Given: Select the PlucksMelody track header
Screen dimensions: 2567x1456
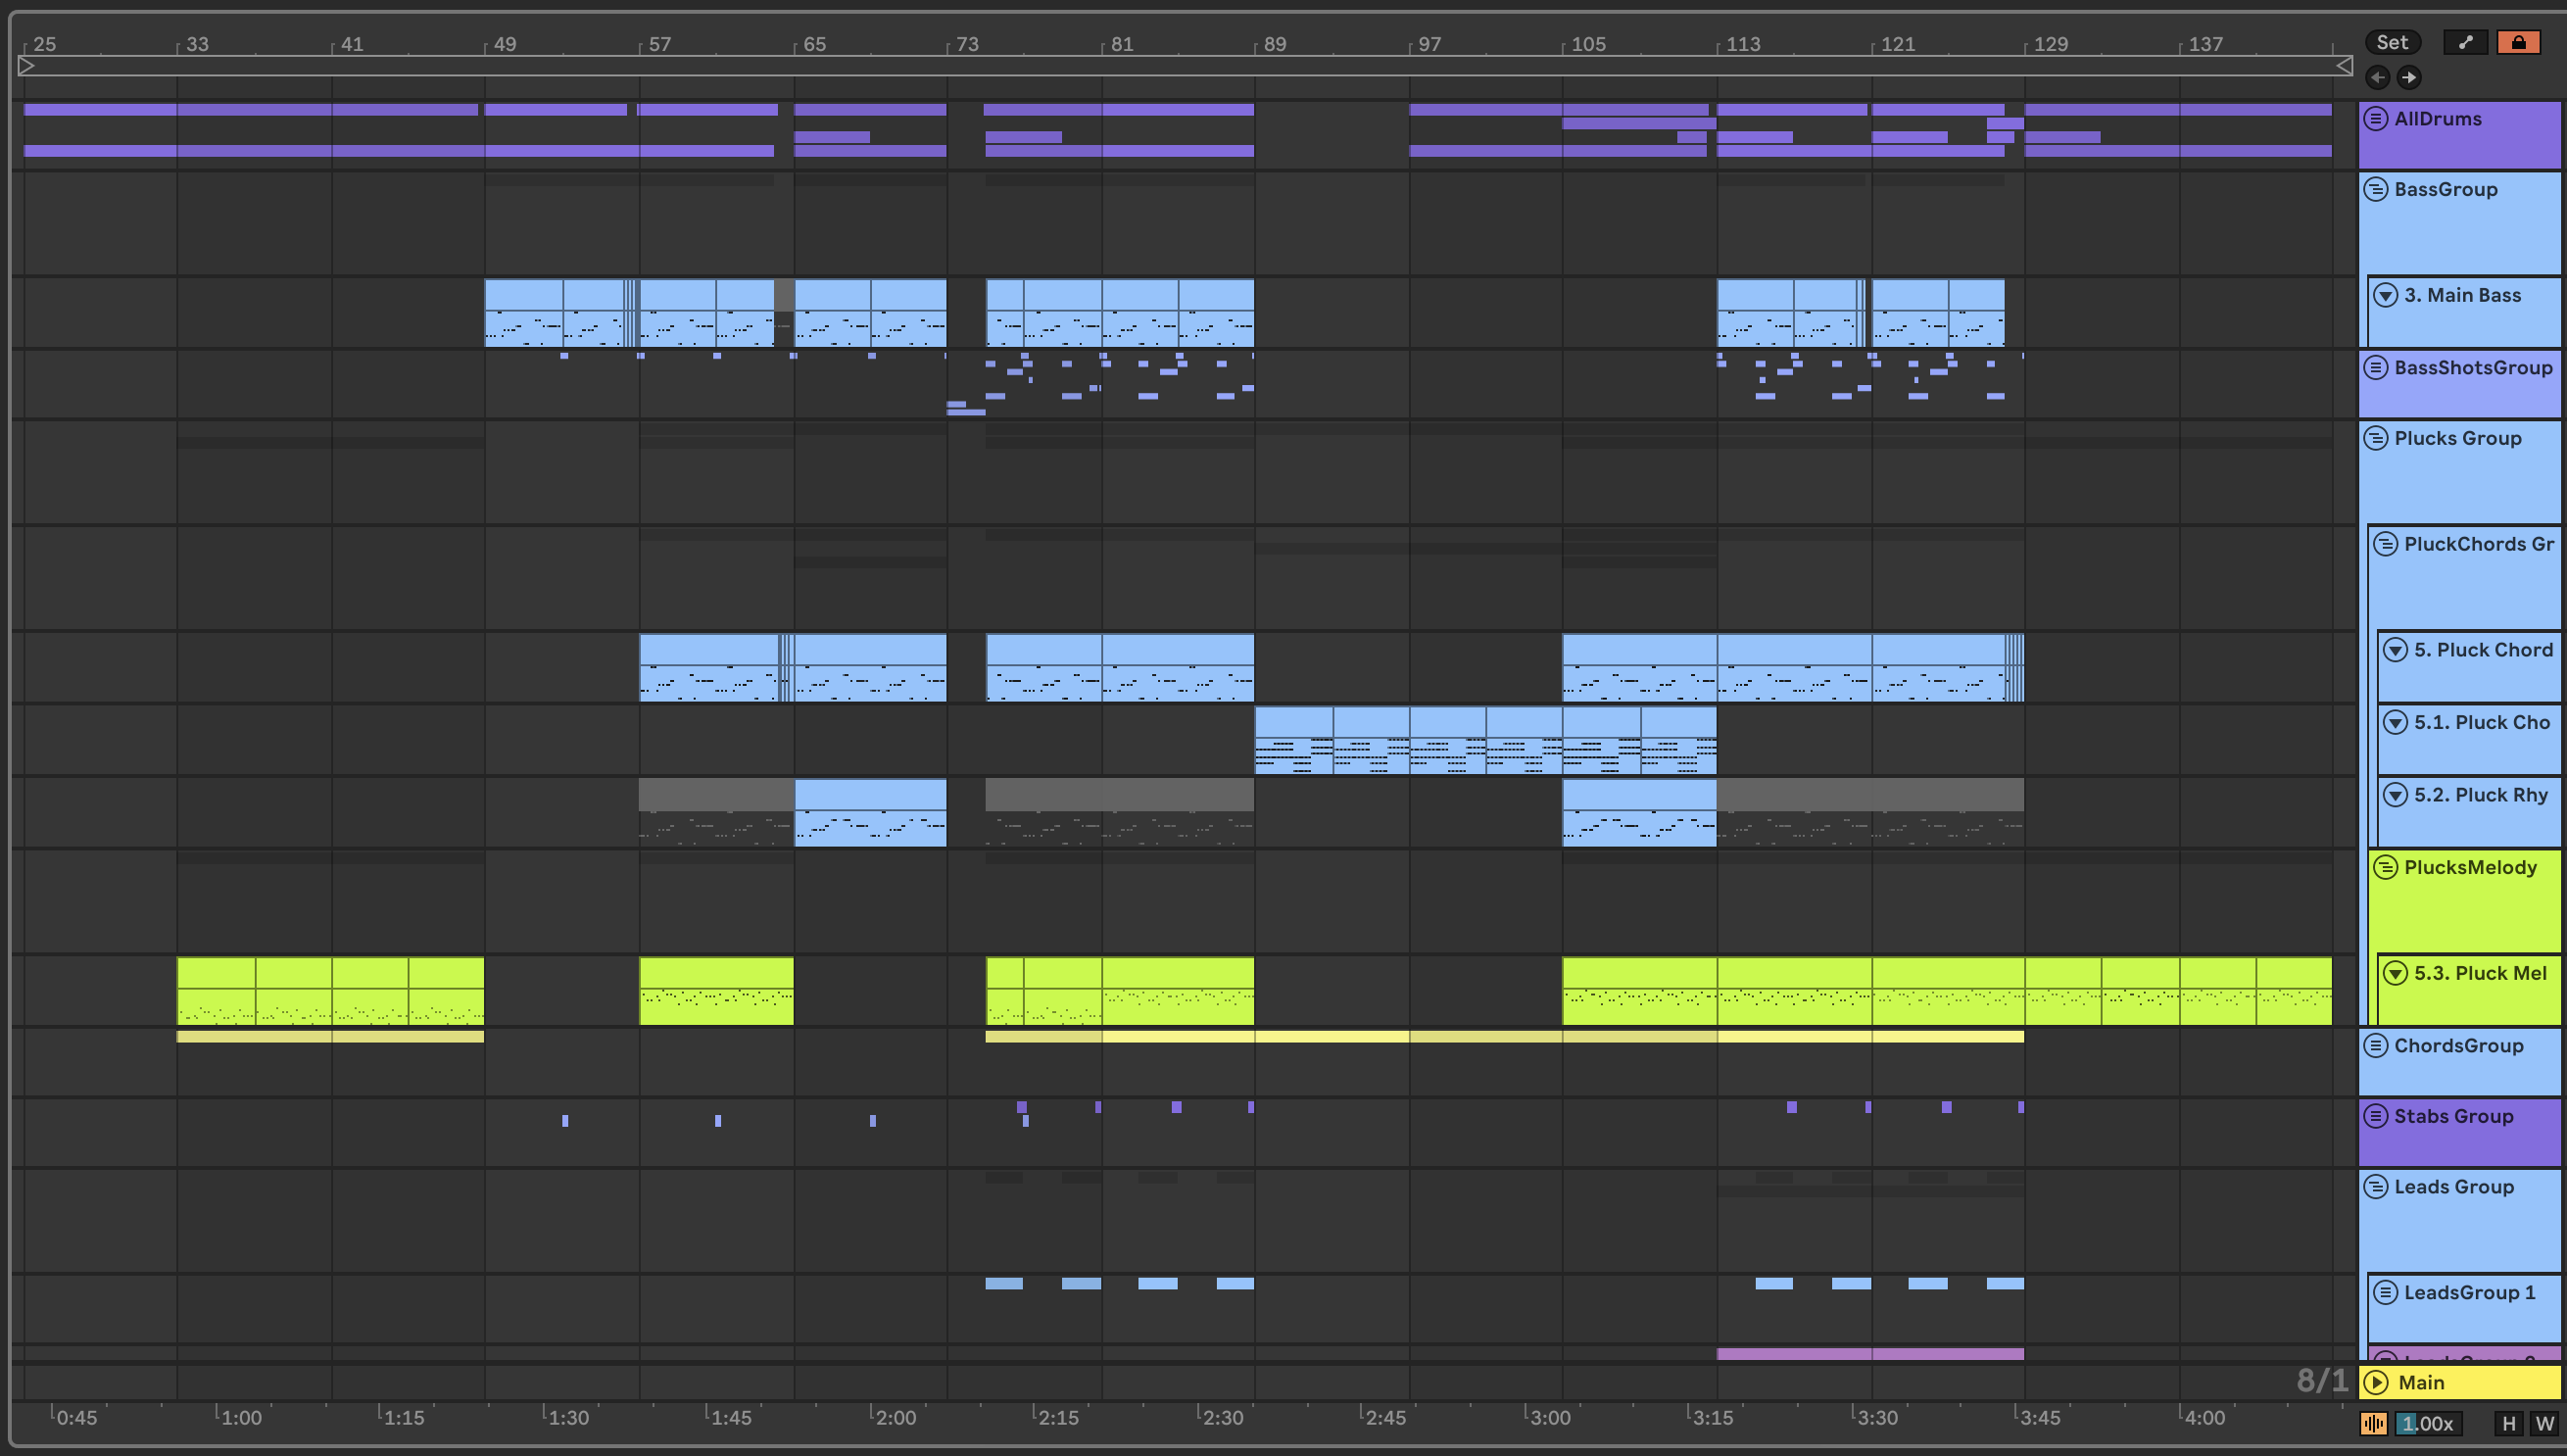Looking at the screenshot, I should pos(2470,868).
